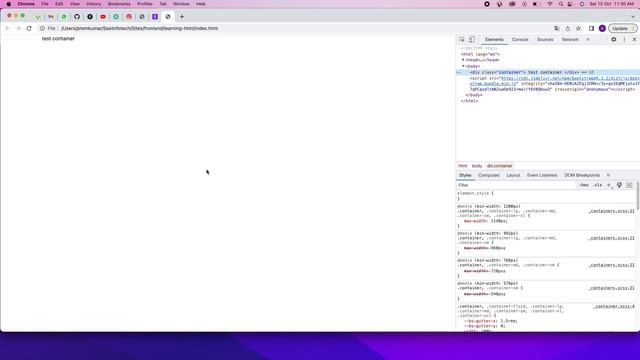Select the html lang="en" line
This screenshot has width=640, height=360.
(x=480, y=54)
